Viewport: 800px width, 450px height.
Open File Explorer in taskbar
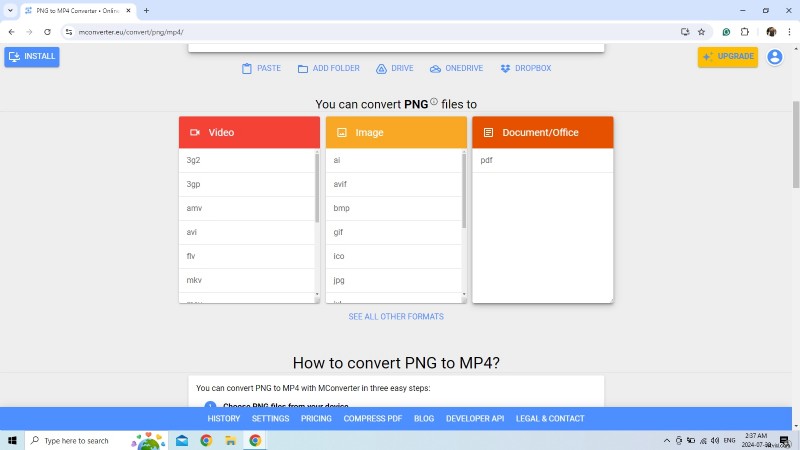pyautogui.click(x=231, y=440)
